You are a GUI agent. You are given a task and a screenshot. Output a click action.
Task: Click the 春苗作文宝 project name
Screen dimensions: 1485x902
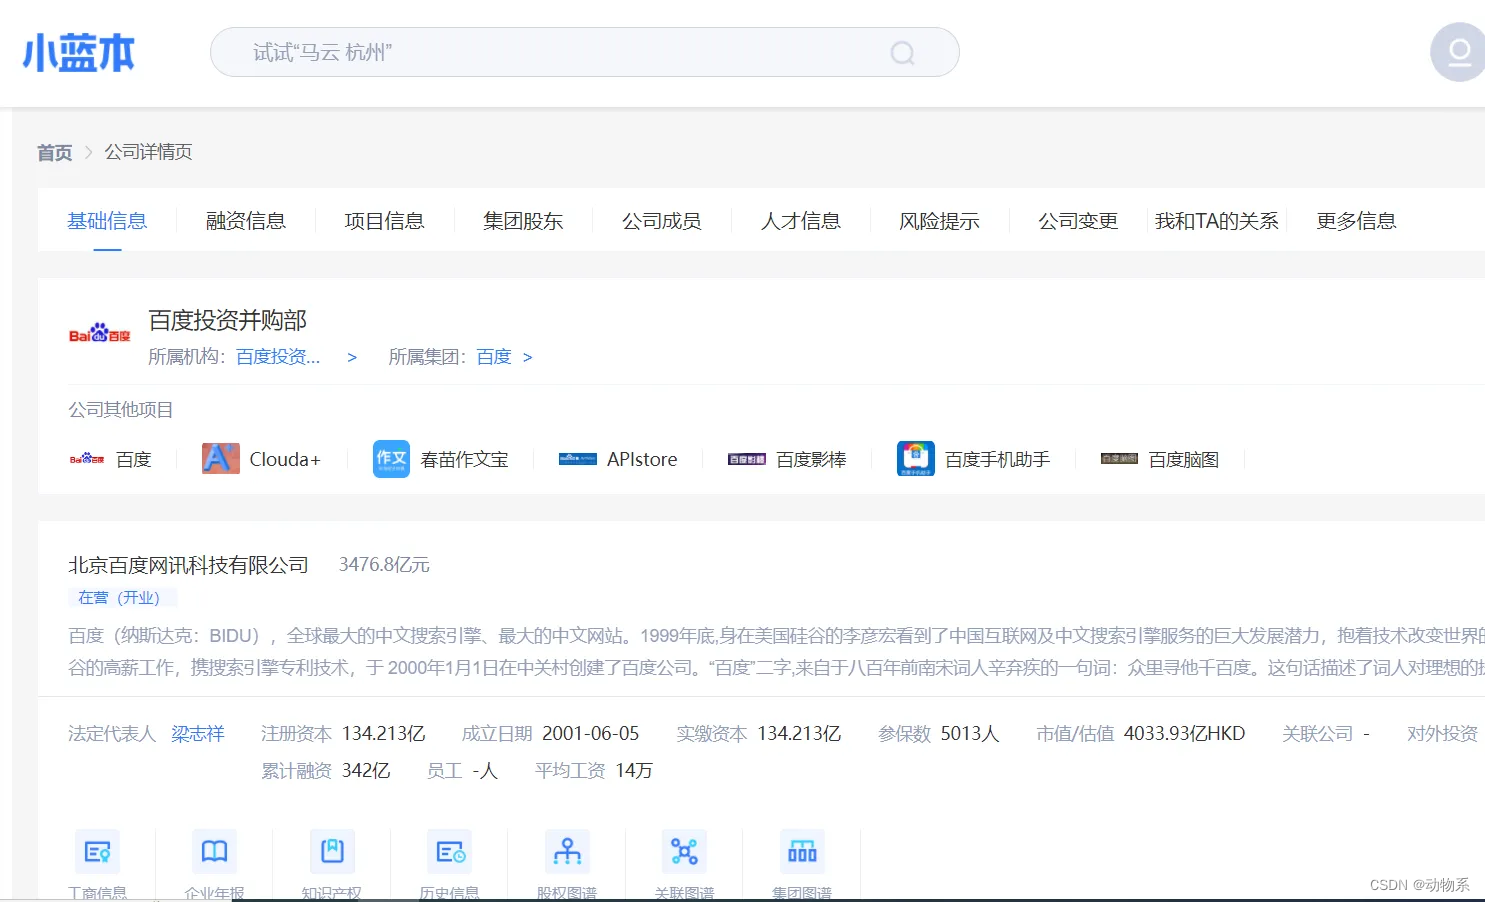(465, 460)
